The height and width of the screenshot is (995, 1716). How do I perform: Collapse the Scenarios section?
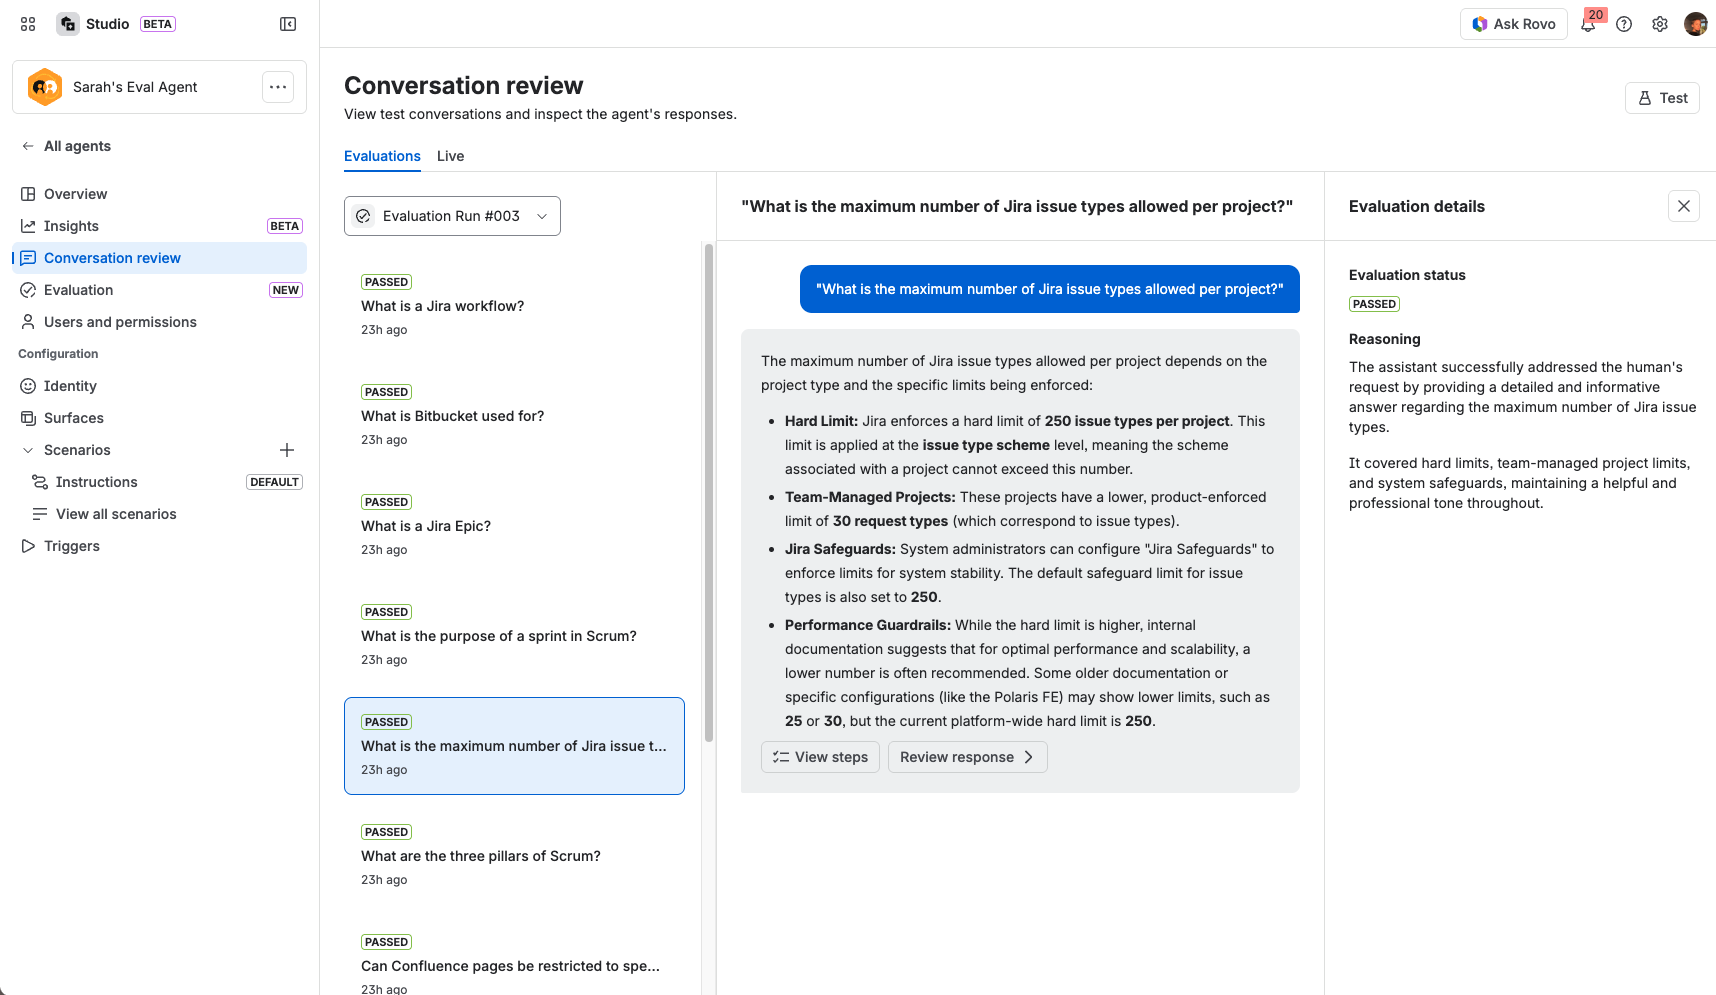pos(28,450)
